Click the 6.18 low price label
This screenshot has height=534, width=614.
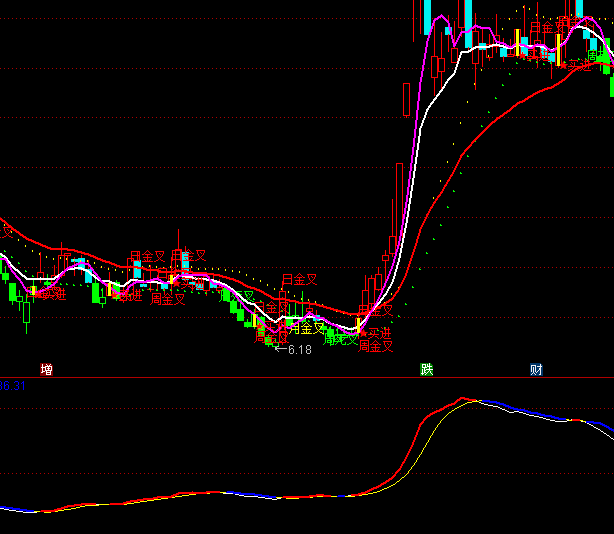point(298,350)
